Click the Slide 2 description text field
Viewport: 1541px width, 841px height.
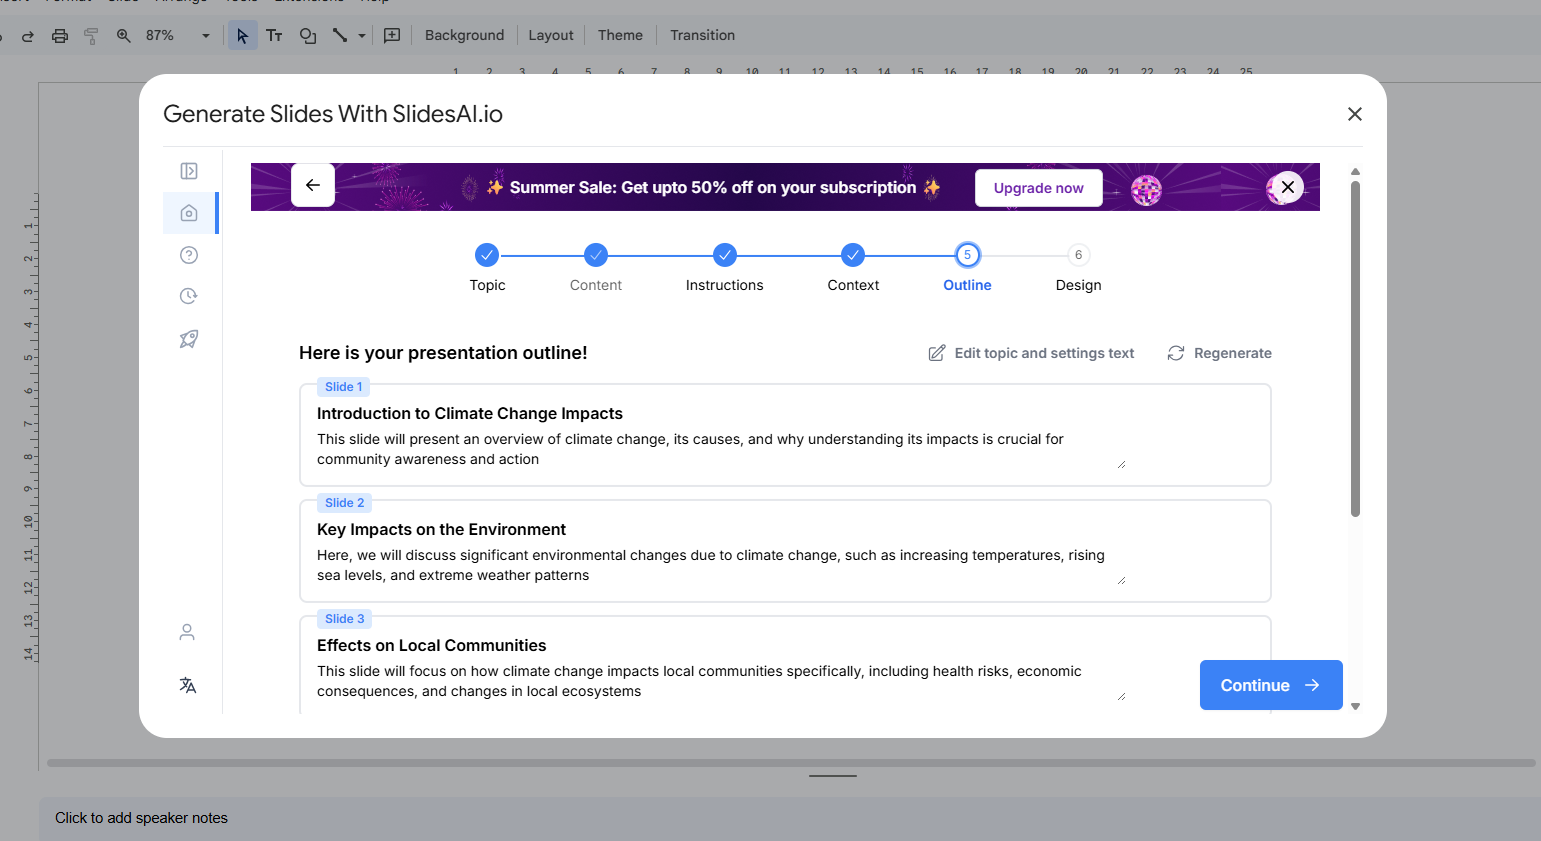(711, 565)
